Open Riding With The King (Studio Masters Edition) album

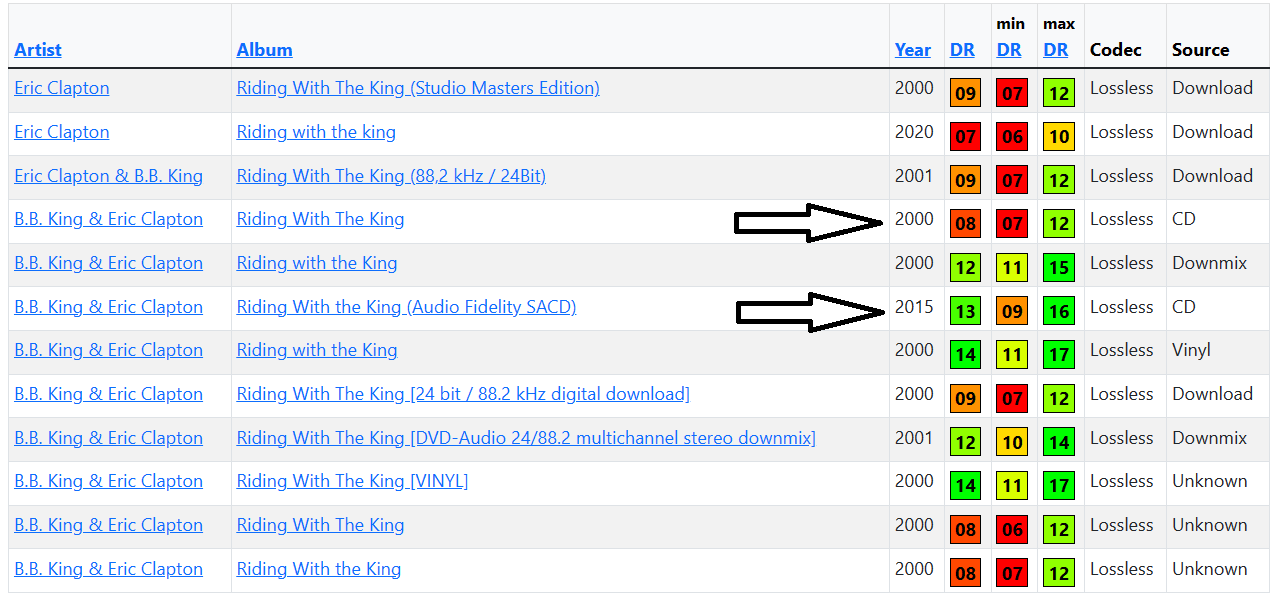pos(418,88)
